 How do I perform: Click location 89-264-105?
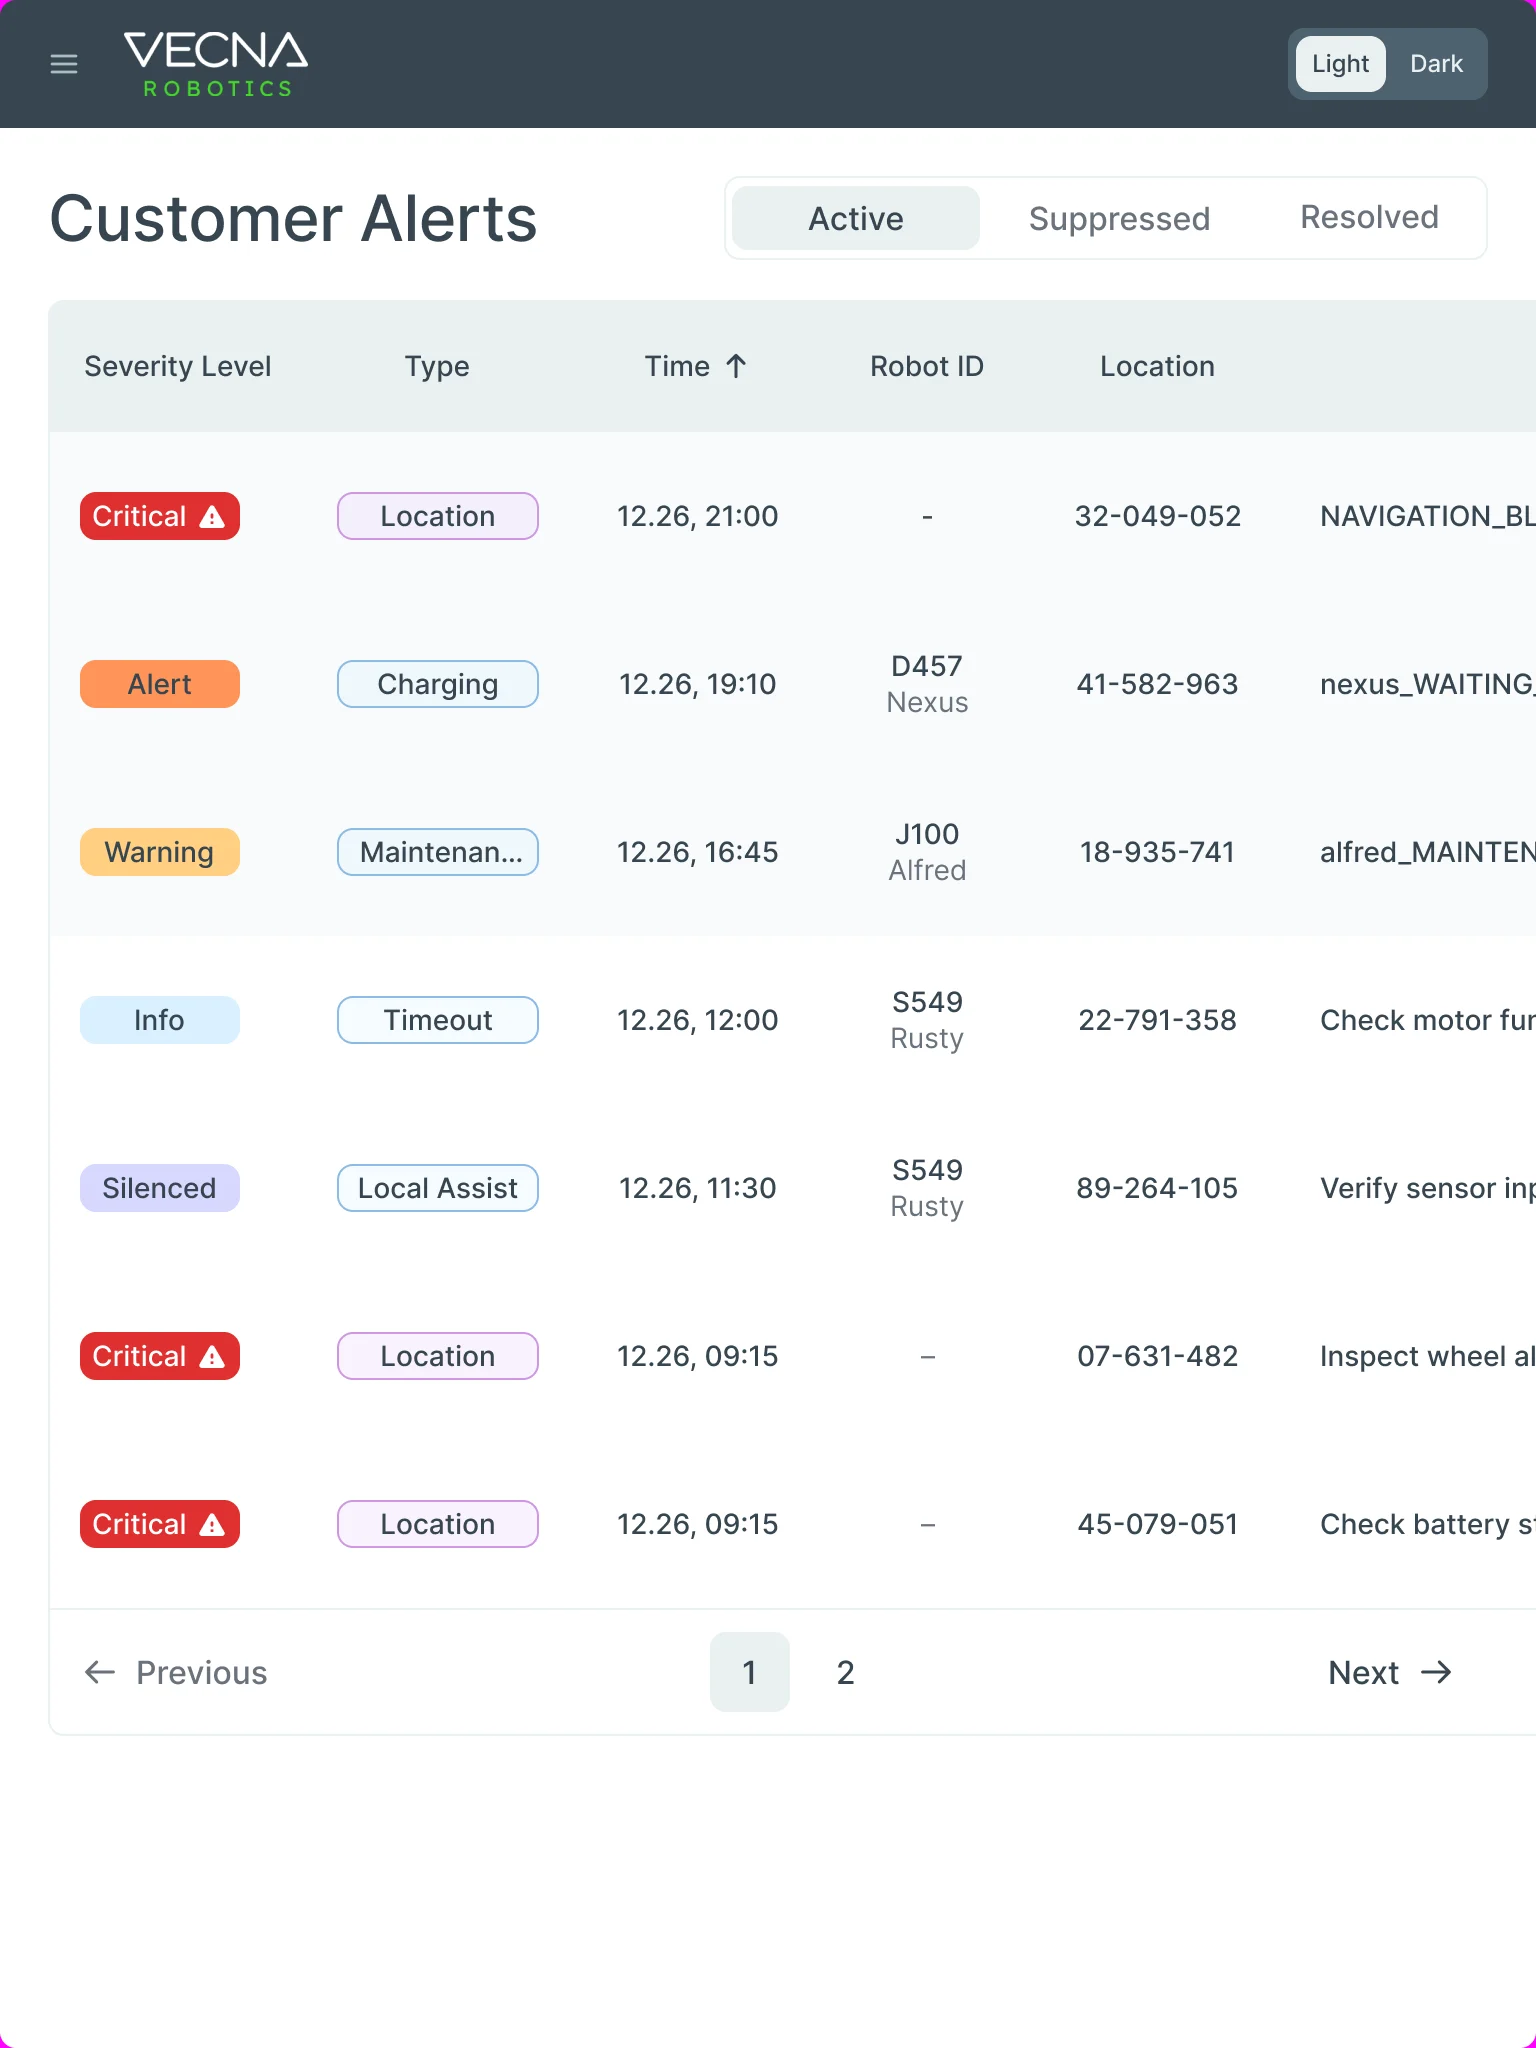1157,1188
